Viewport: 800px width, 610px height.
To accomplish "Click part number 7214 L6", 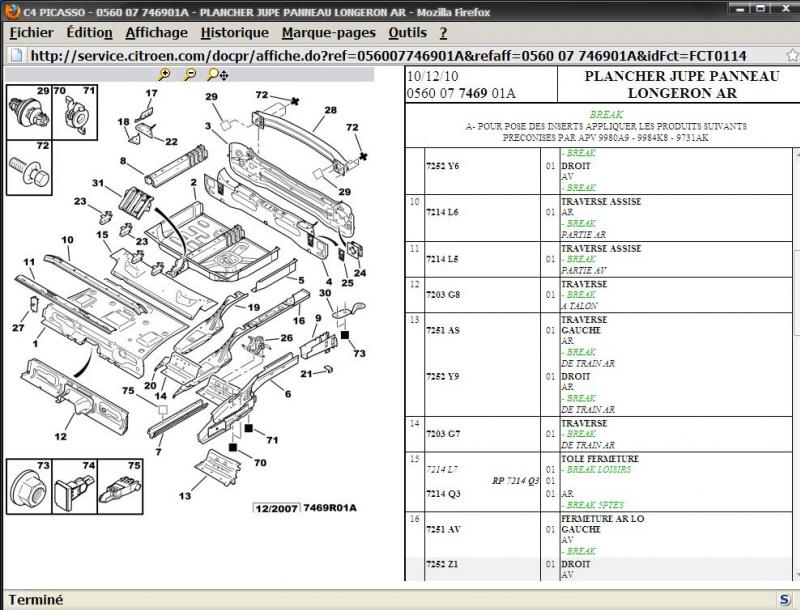I will tap(442, 212).
